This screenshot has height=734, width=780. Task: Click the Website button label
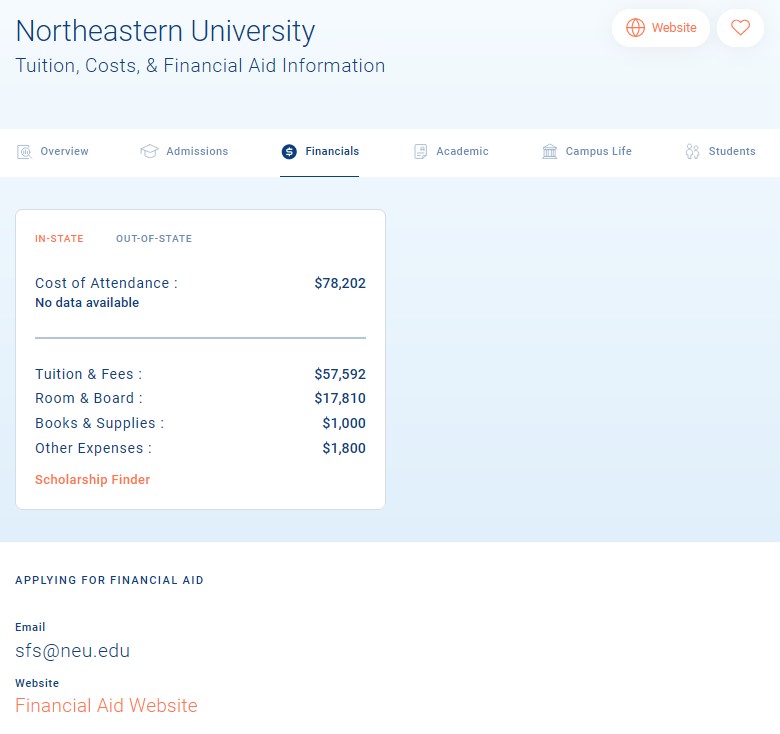click(674, 28)
